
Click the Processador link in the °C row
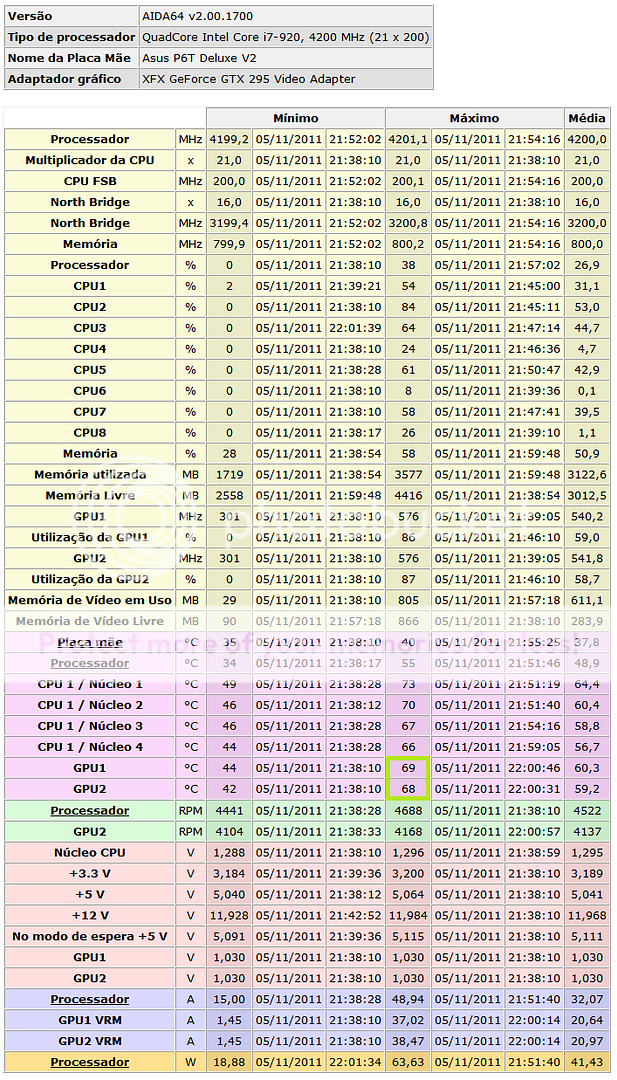(x=89, y=663)
